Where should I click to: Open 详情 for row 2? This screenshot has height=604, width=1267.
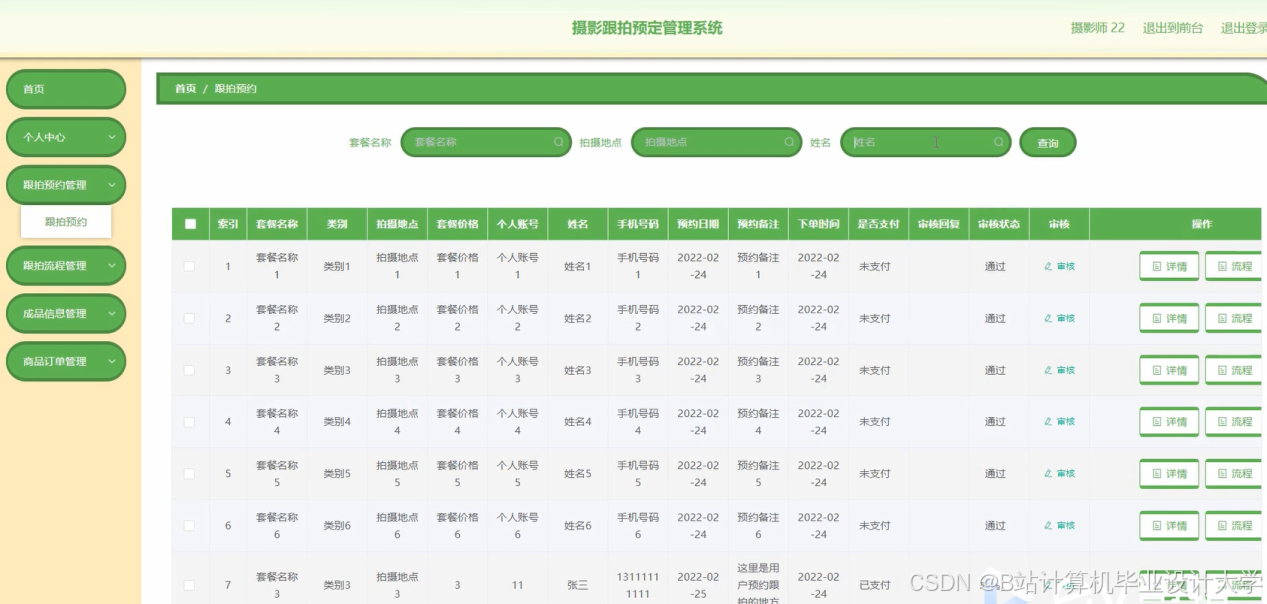point(1169,318)
